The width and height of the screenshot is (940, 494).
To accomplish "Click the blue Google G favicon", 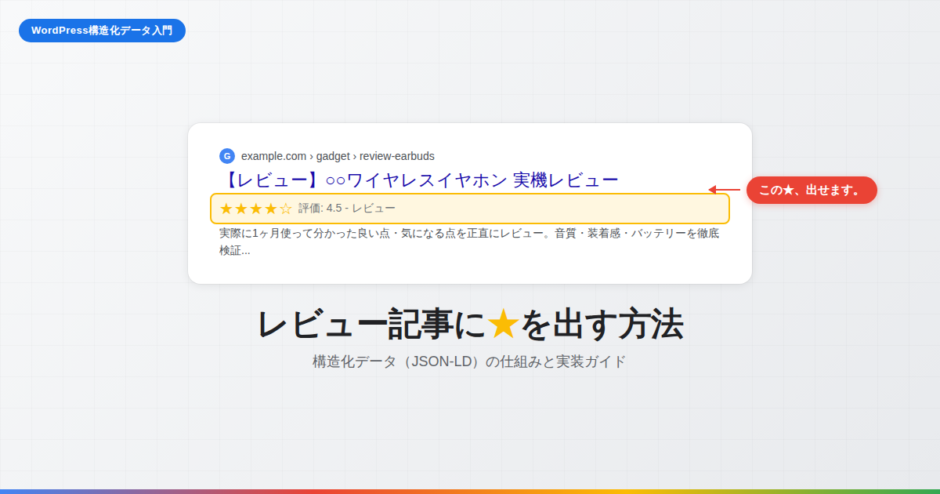I will tap(227, 156).
